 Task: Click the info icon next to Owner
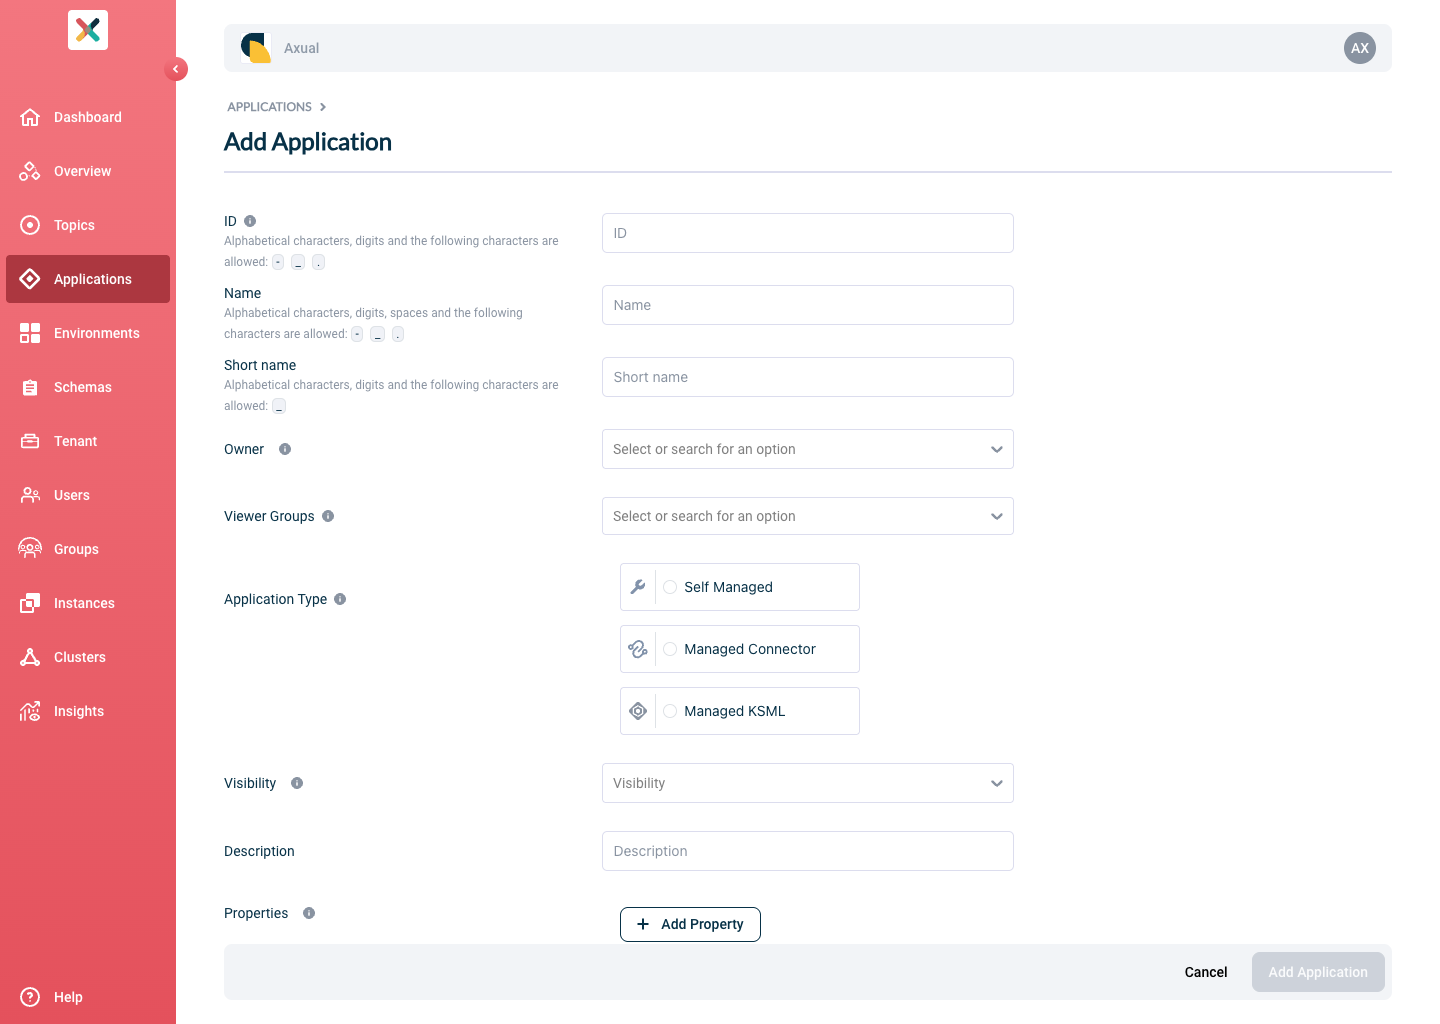point(285,449)
